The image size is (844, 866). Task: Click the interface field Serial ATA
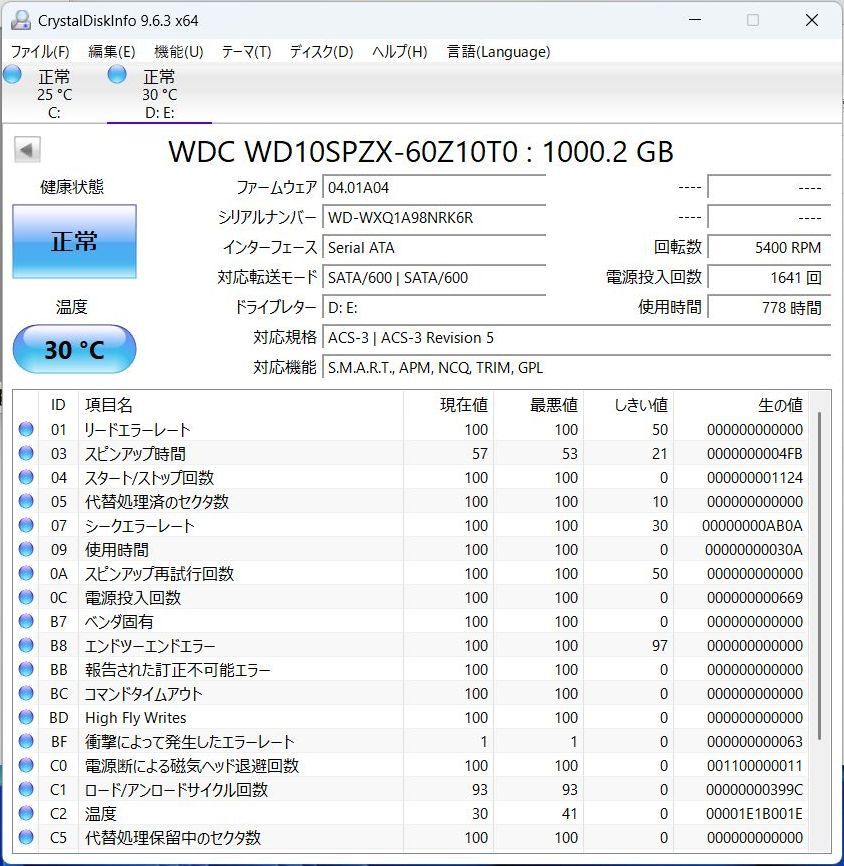click(x=434, y=247)
